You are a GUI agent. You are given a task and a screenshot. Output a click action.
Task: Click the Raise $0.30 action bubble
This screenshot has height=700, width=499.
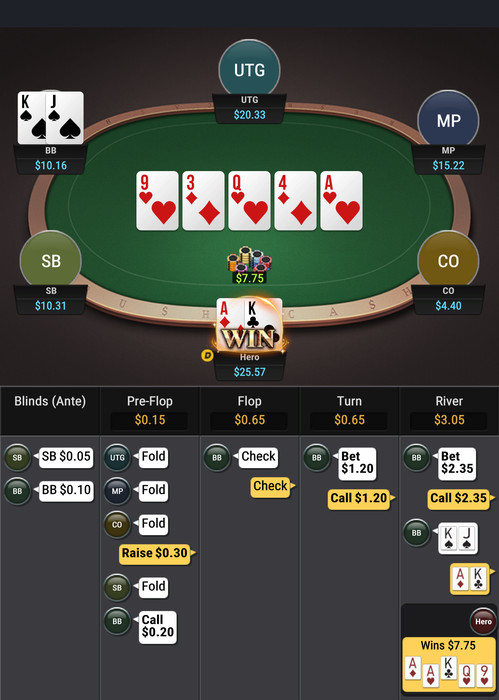pyautogui.click(x=155, y=553)
